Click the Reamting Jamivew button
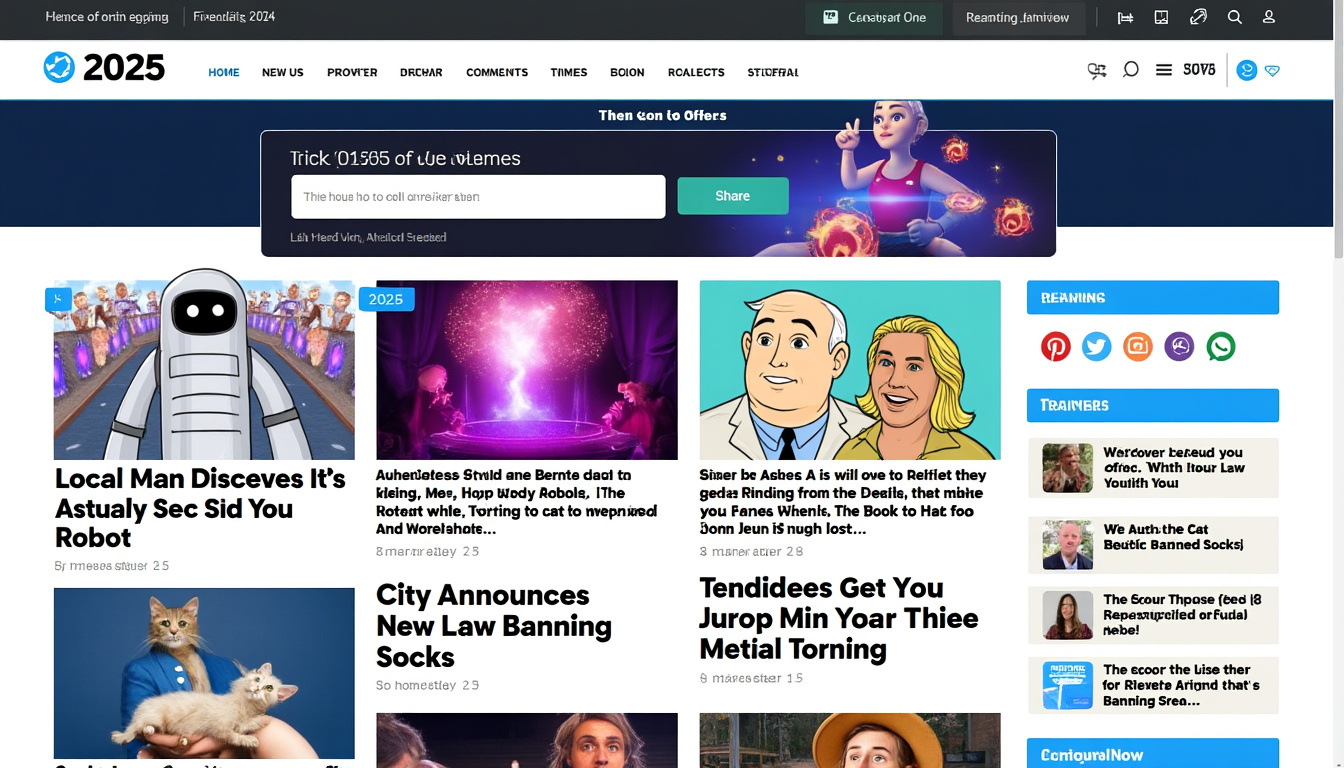This screenshot has width=1344, height=768. tap(1018, 18)
